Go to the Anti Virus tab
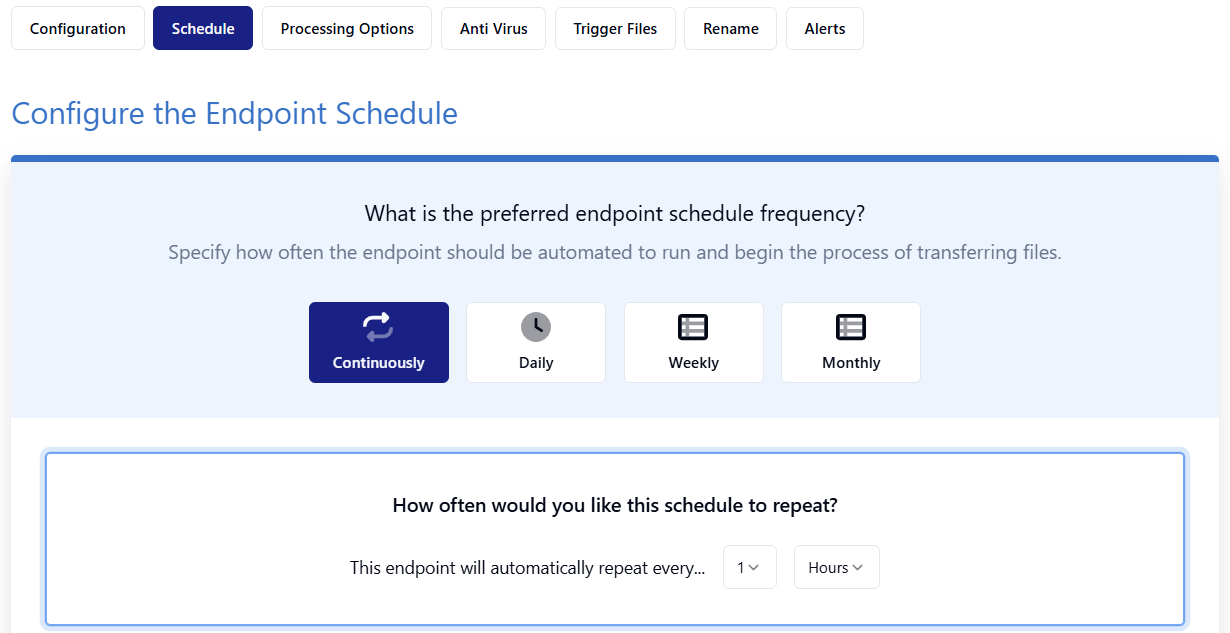Viewport: 1230px width, 633px height. 494,28
